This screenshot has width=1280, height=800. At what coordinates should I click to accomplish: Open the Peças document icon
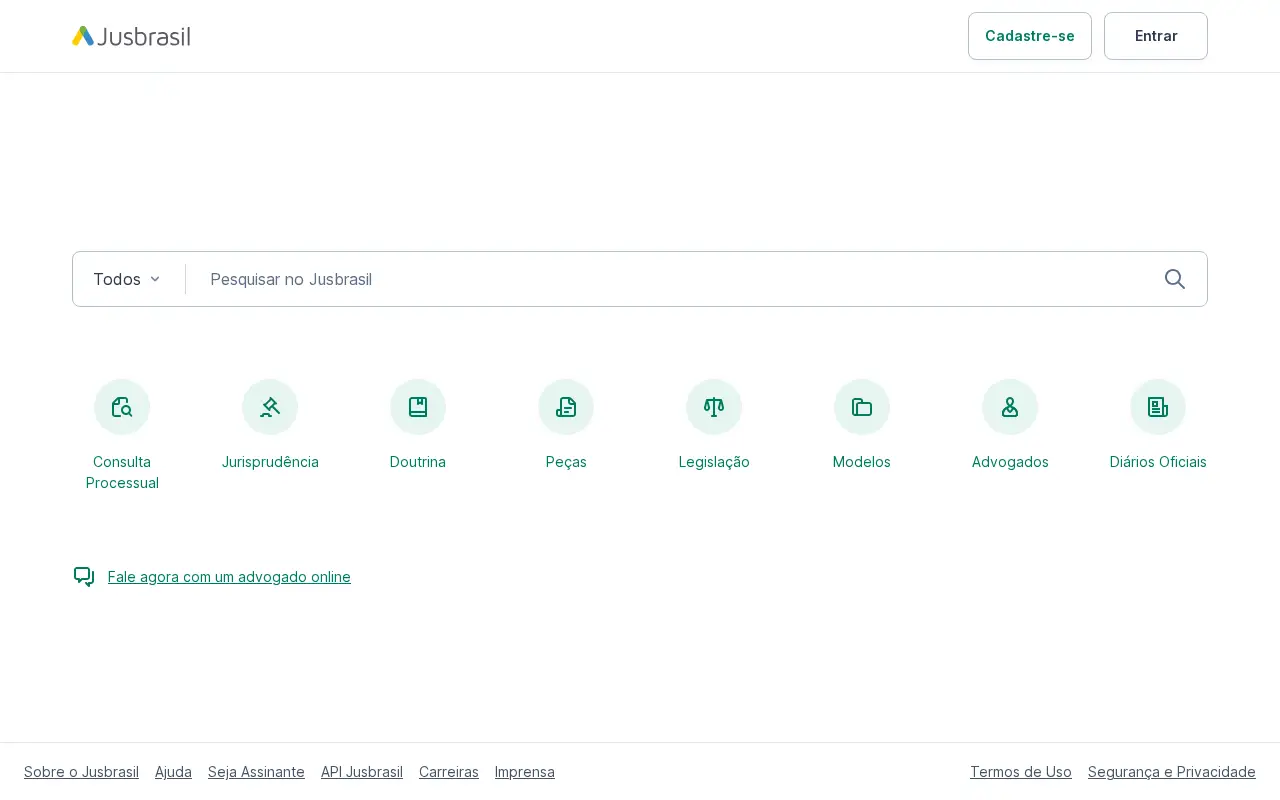tap(566, 407)
